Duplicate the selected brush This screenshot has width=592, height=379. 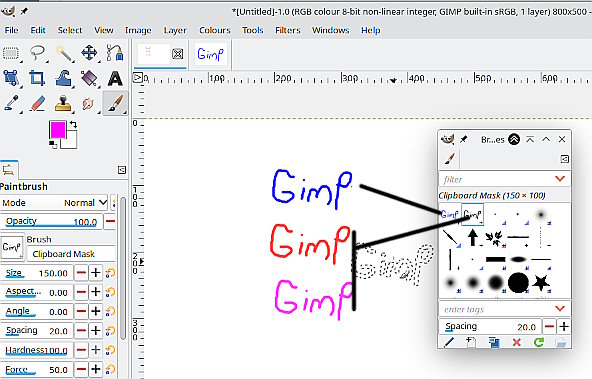pos(494,342)
